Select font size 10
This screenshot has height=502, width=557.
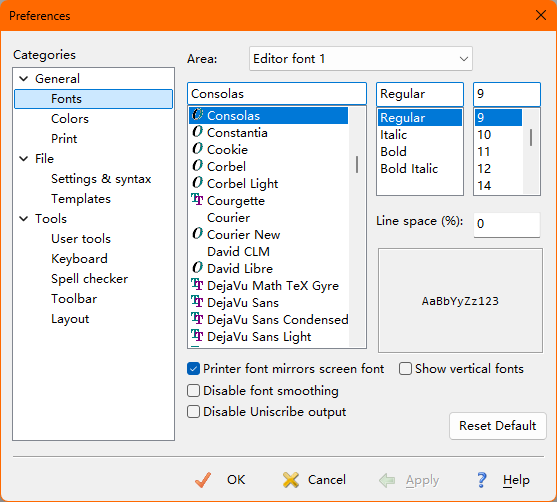pos(498,135)
